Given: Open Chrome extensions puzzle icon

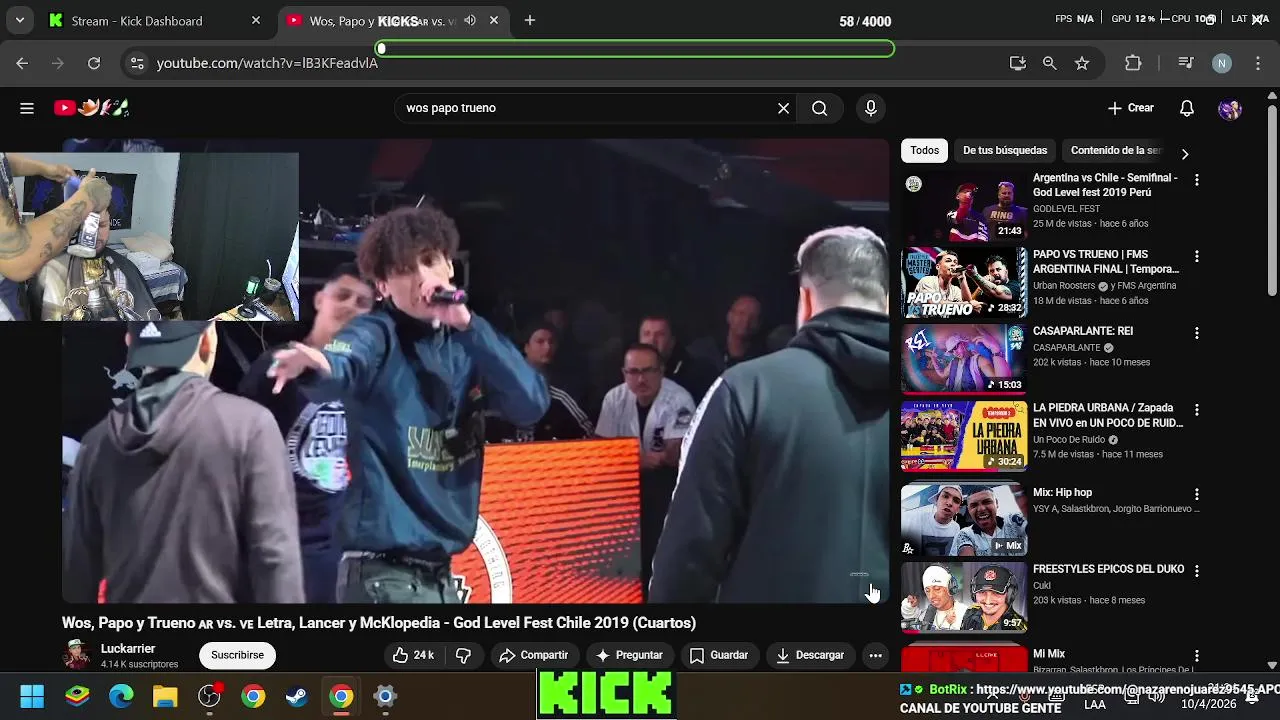Looking at the screenshot, I should pos(1133,63).
